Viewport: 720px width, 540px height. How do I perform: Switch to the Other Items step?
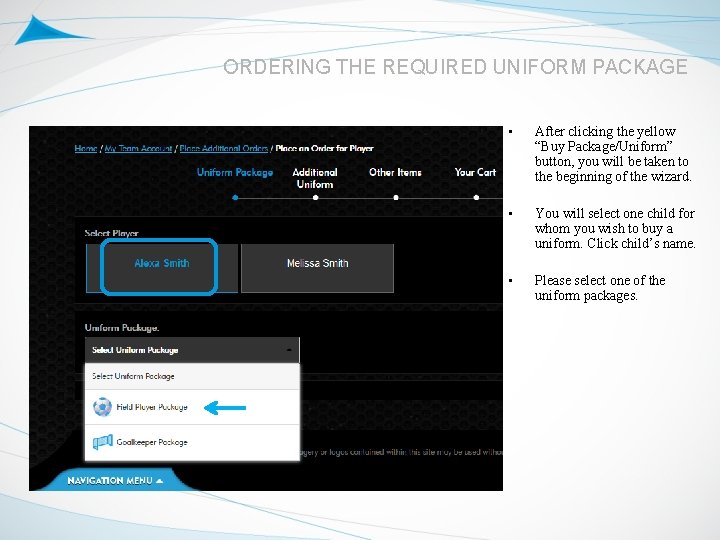click(x=395, y=172)
